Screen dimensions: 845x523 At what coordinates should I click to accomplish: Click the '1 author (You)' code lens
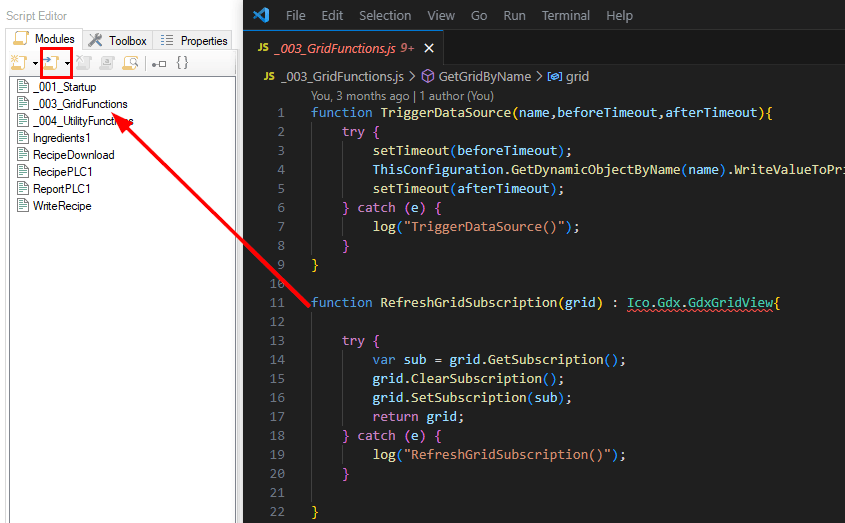[456, 96]
